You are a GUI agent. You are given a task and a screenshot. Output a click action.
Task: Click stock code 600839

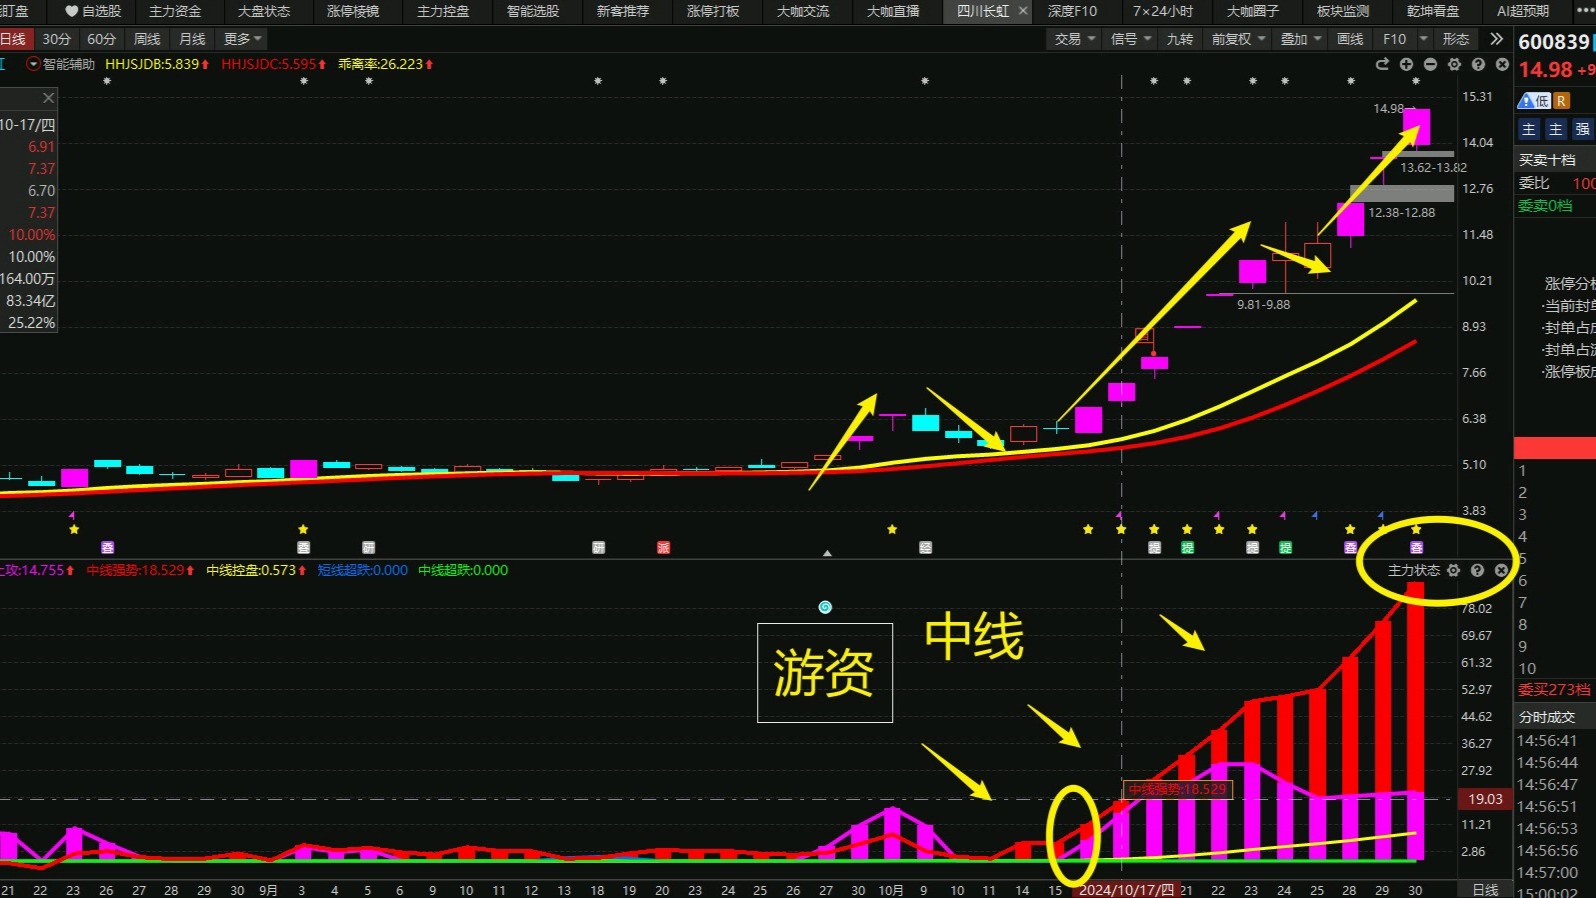pyautogui.click(x=1554, y=42)
